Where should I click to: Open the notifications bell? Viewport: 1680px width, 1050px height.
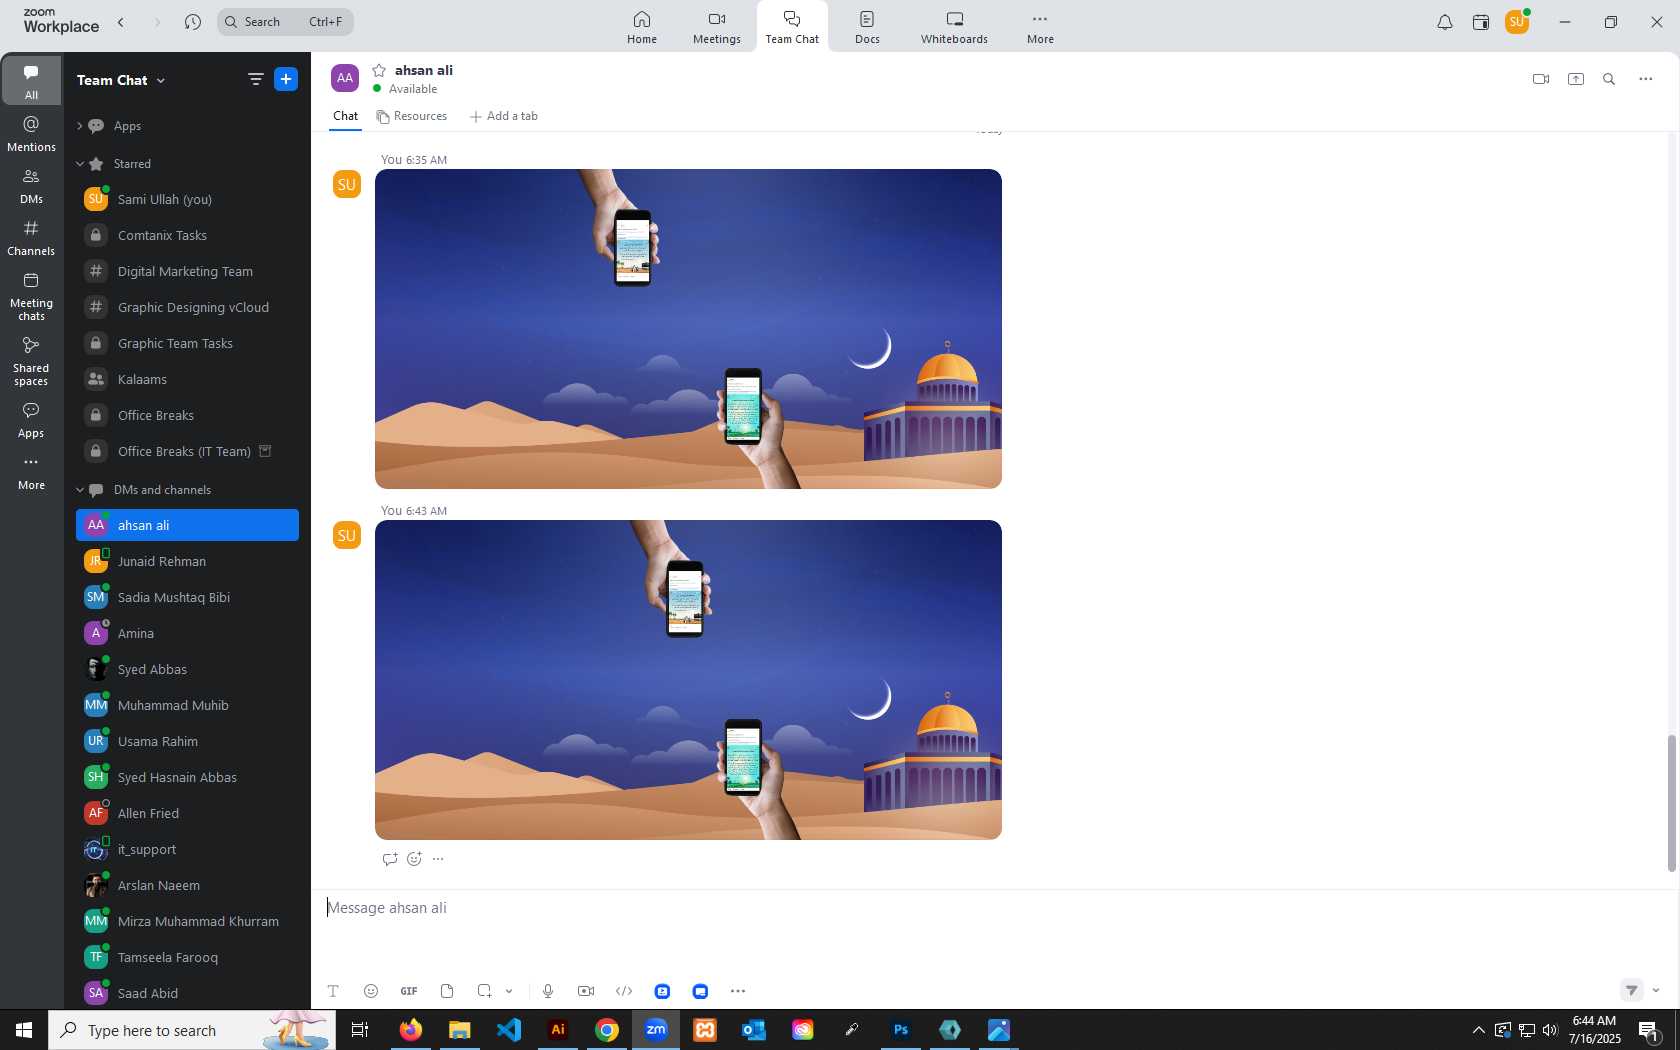click(1445, 22)
